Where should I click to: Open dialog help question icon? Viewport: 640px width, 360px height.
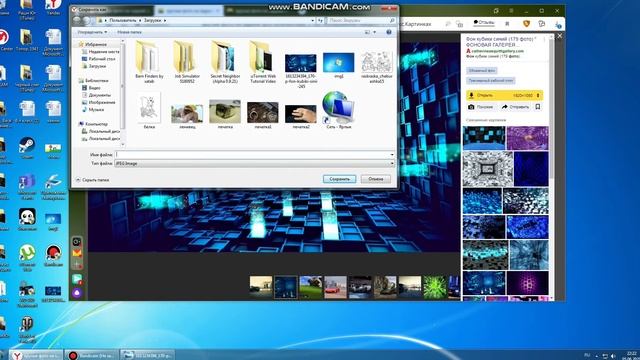point(389,32)
